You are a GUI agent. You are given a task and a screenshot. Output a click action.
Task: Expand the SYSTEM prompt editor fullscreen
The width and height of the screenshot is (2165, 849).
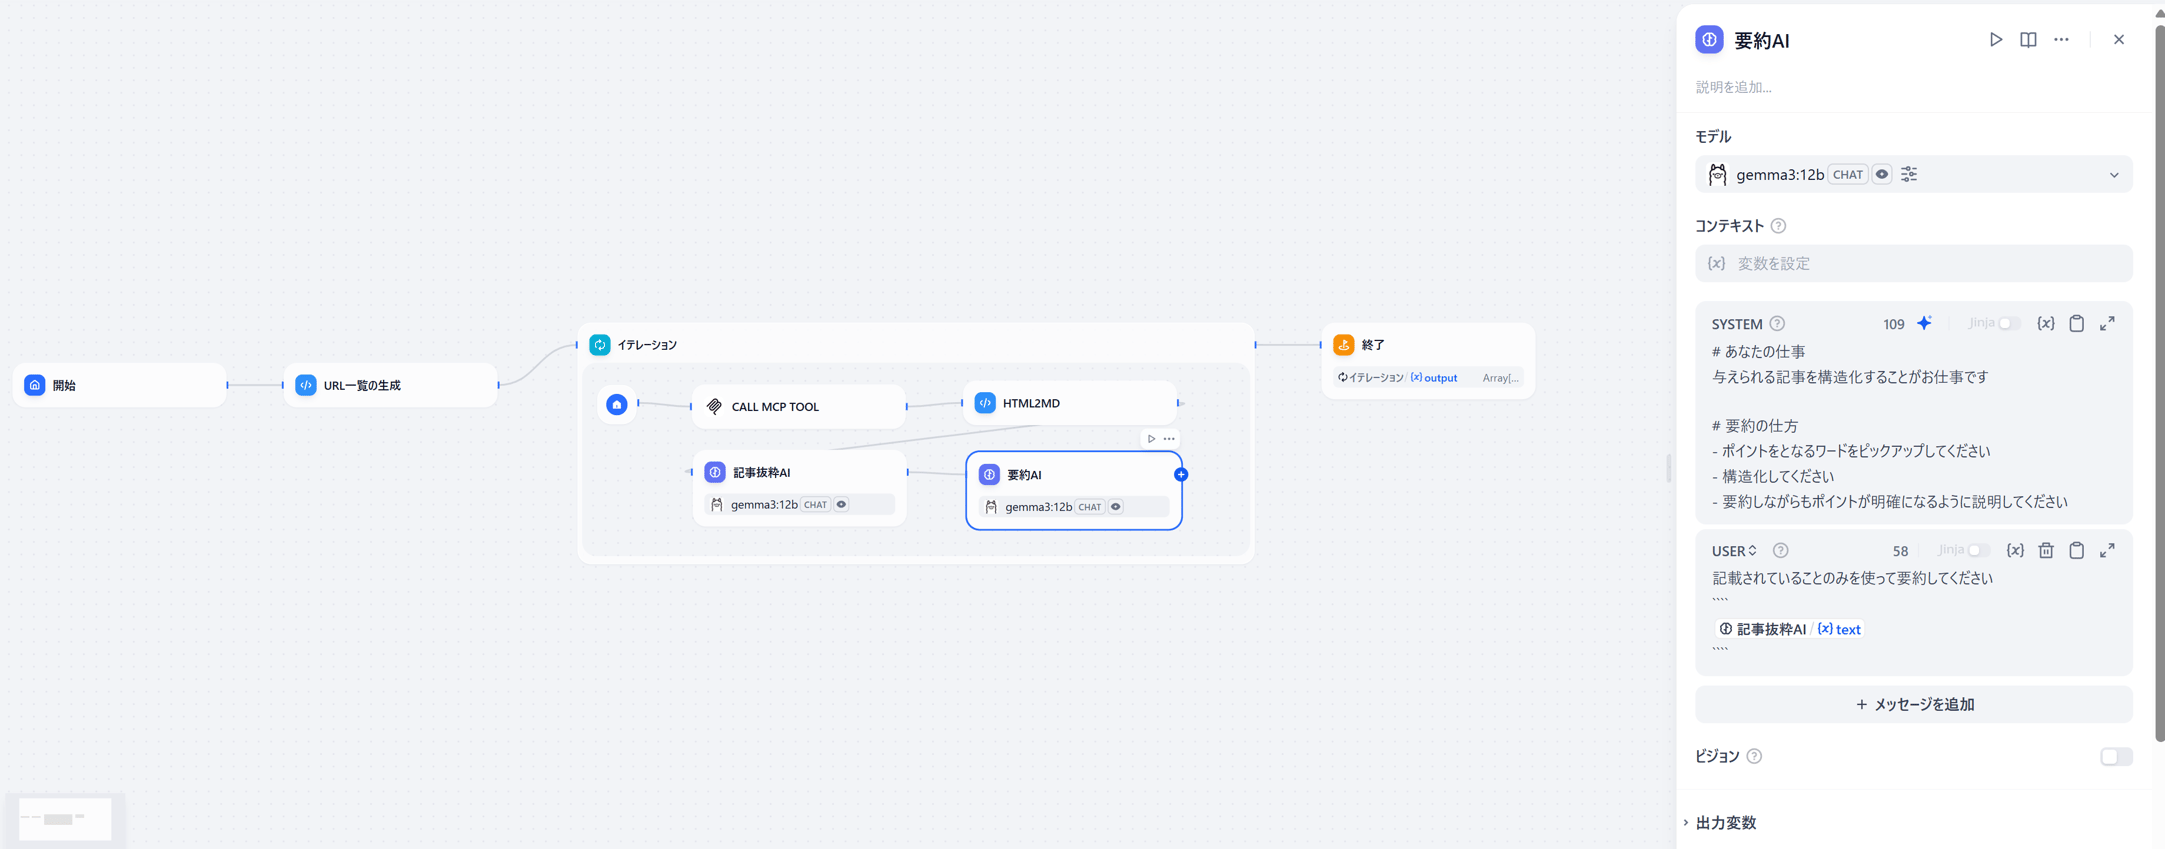coord(2107,323)
